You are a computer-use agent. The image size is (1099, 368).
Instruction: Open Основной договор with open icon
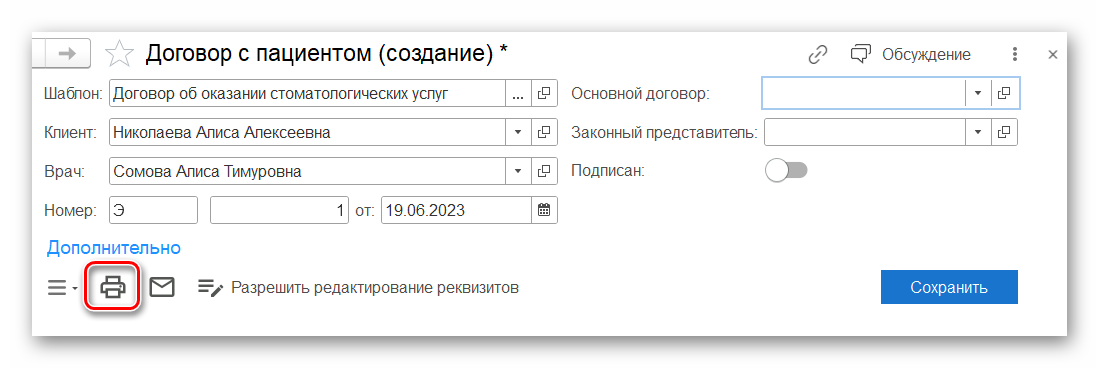[1004, 93]
